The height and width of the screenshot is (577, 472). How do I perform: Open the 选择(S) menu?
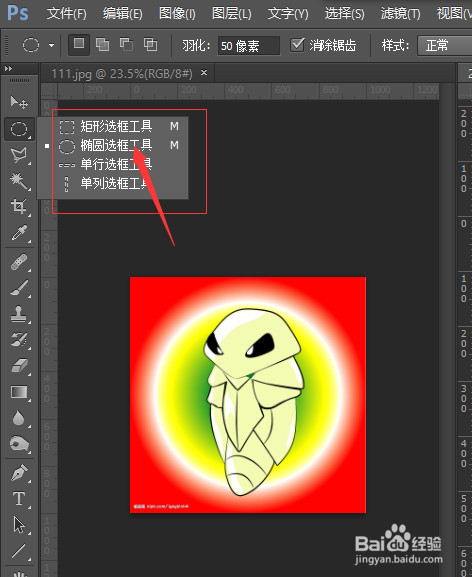pyautogui.click(x=344, y=14)
